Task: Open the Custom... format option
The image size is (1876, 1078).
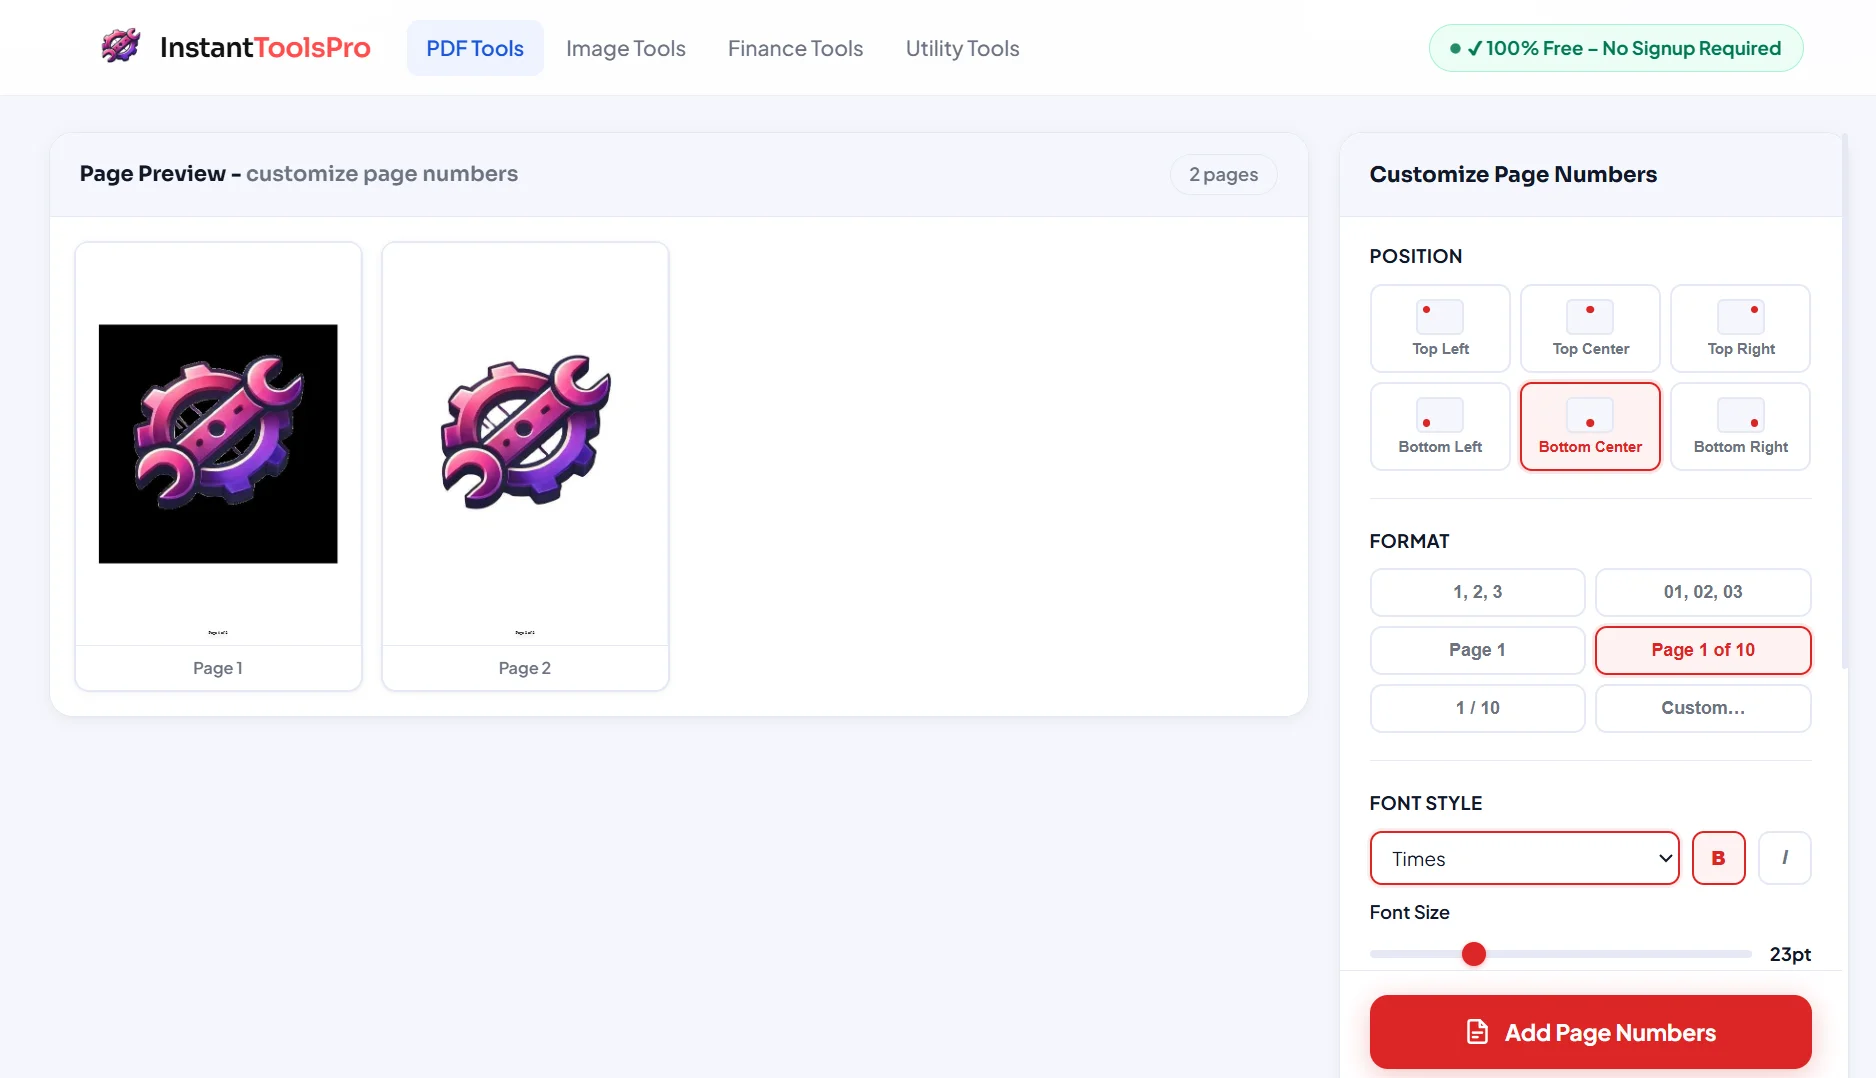Action: [1702, 708]
